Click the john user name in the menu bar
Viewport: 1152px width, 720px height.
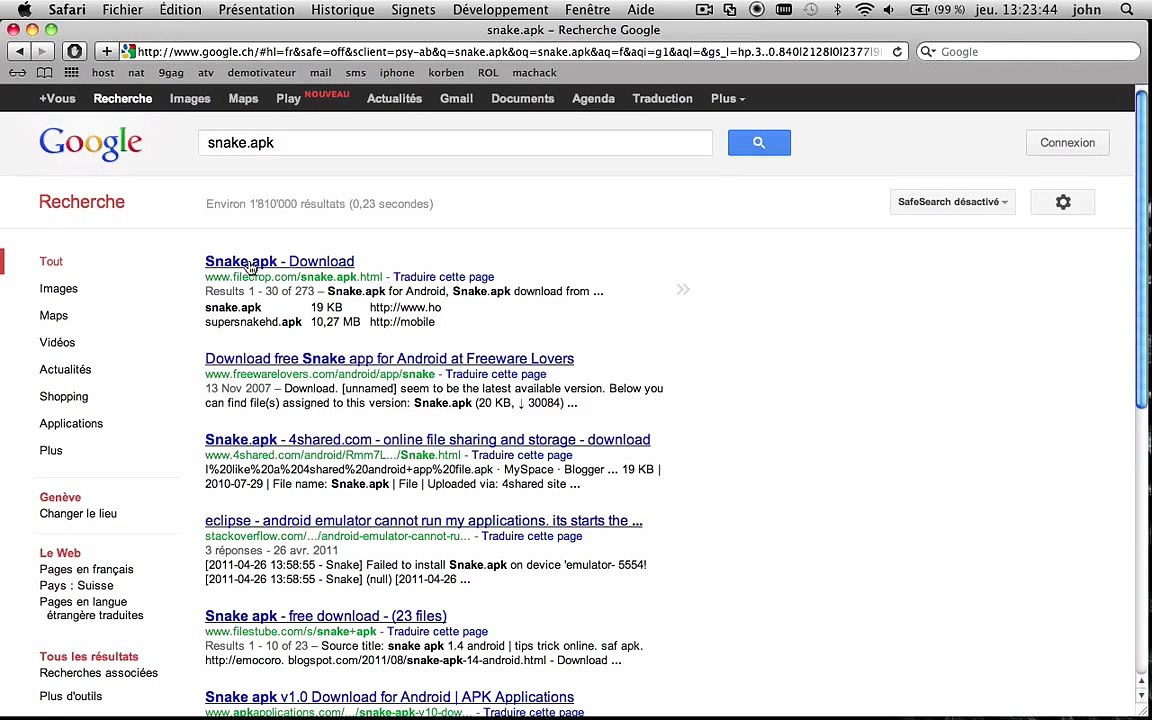[1087, 10]
